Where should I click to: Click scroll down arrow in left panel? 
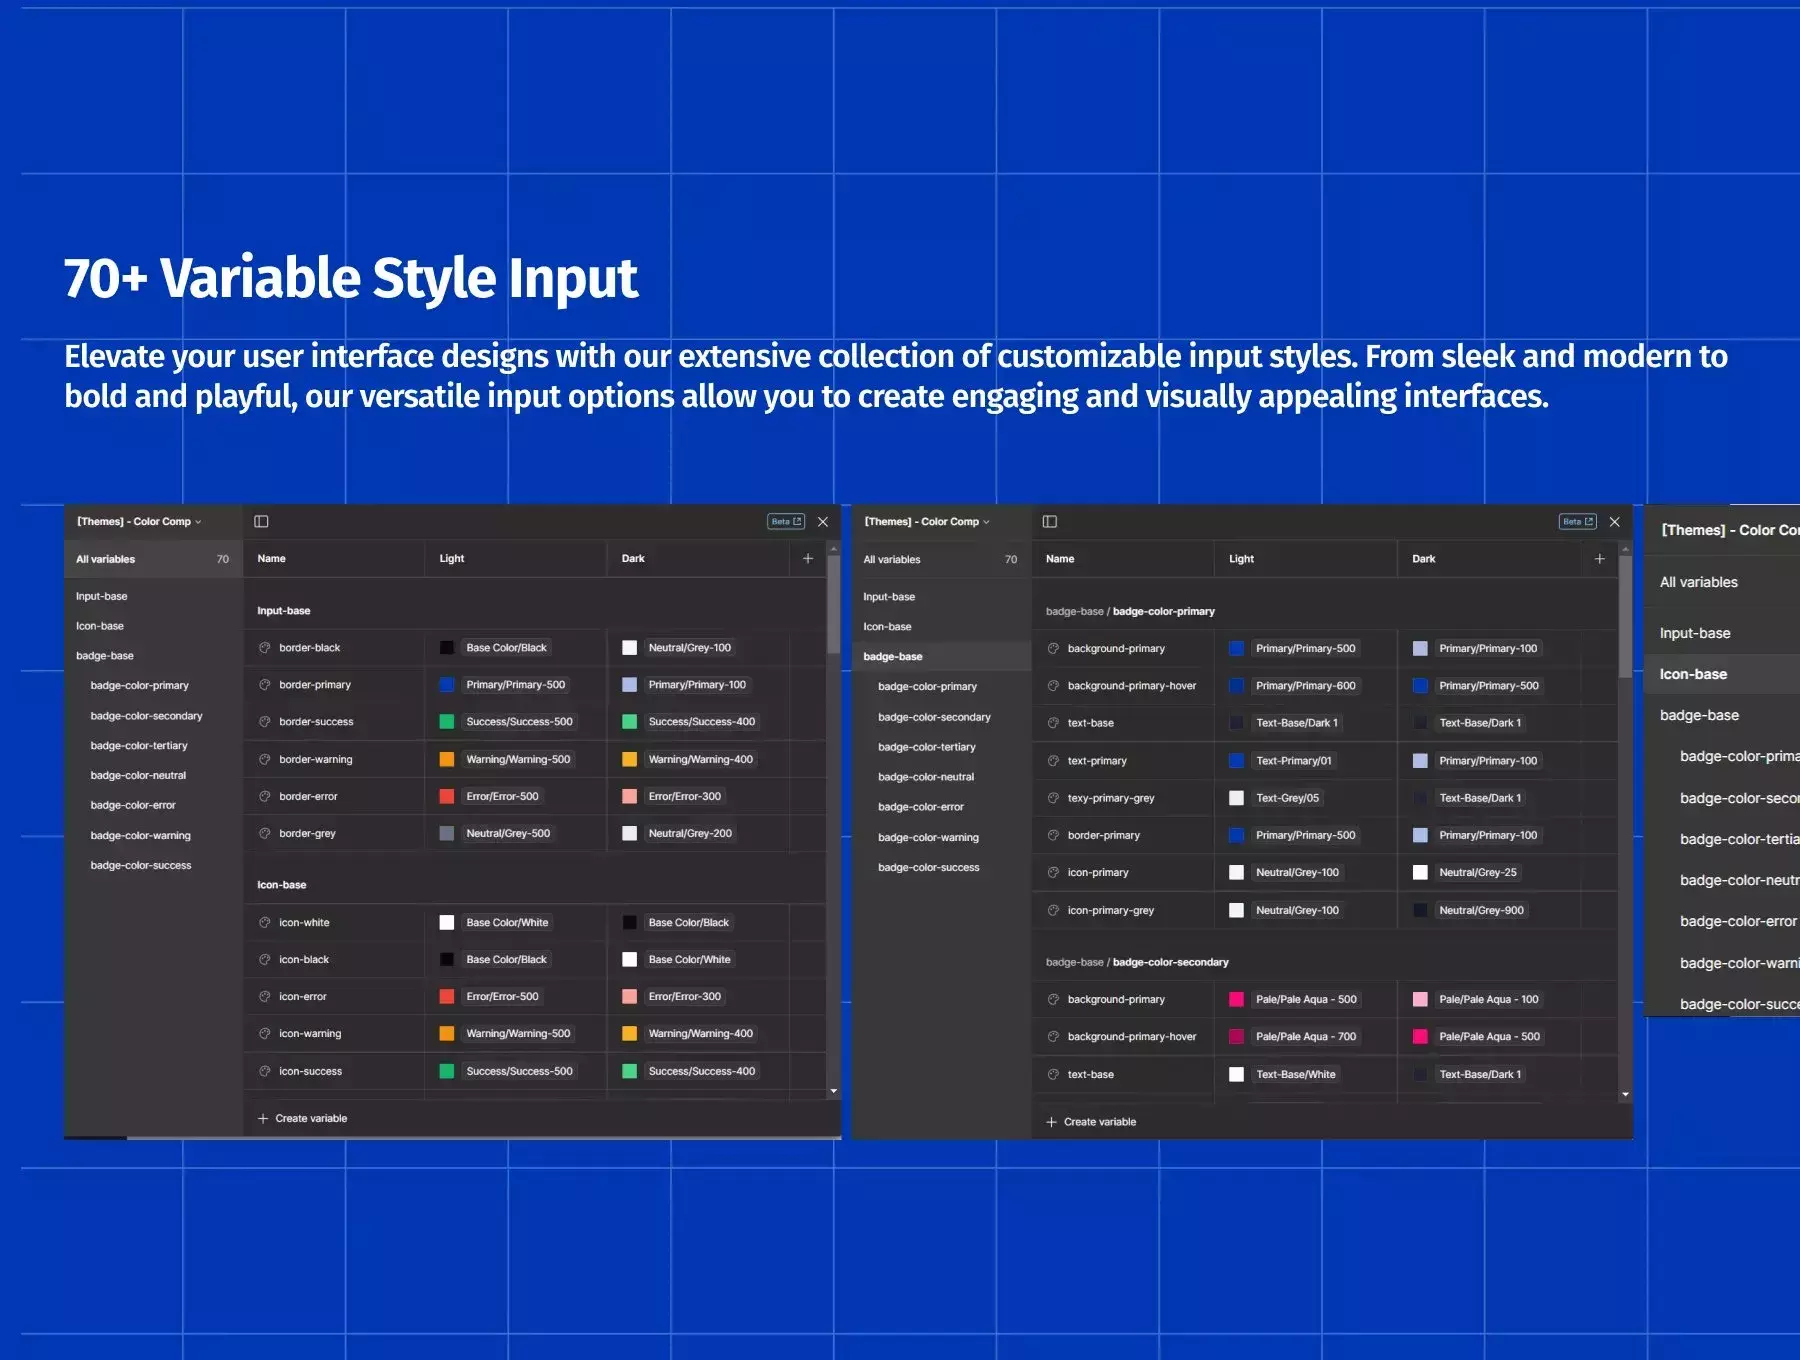pyautogui.click(x=834, y=1092)
